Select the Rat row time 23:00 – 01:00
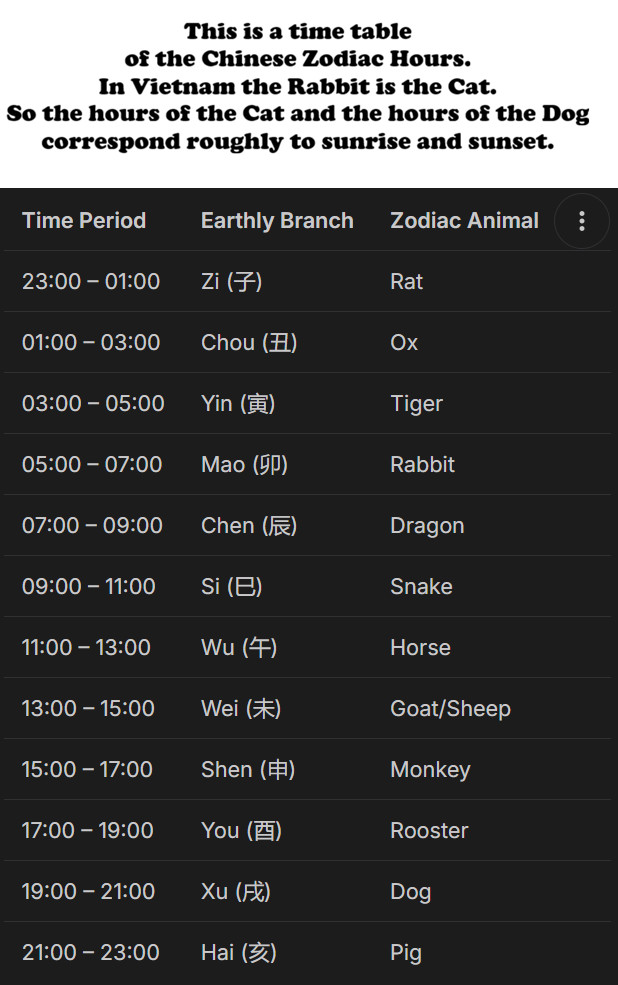 pos(91,281)
